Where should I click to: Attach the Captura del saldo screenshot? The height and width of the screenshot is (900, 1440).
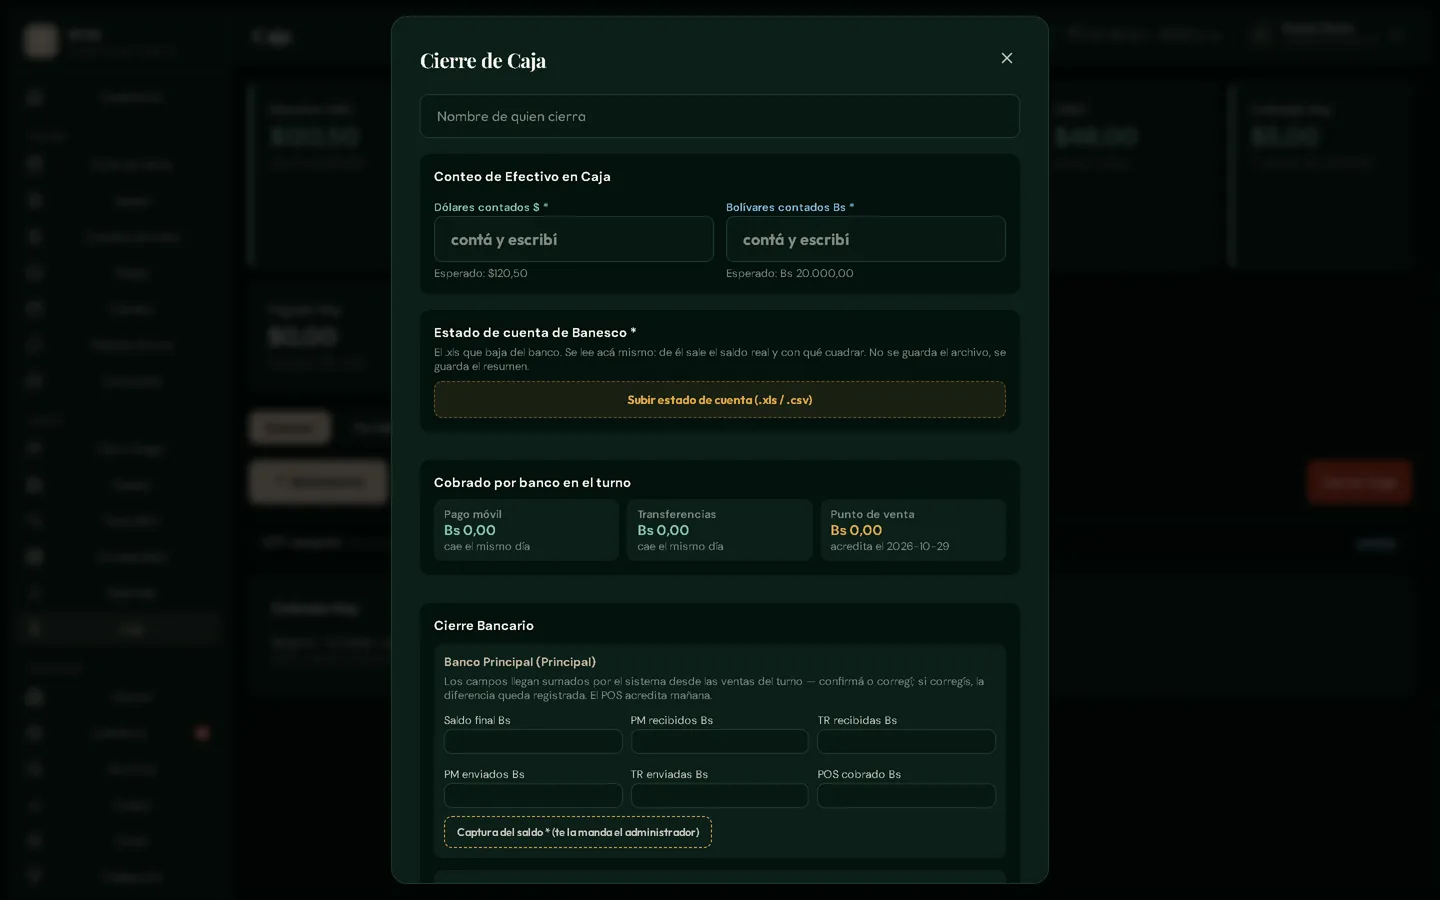tap(578, 832)
